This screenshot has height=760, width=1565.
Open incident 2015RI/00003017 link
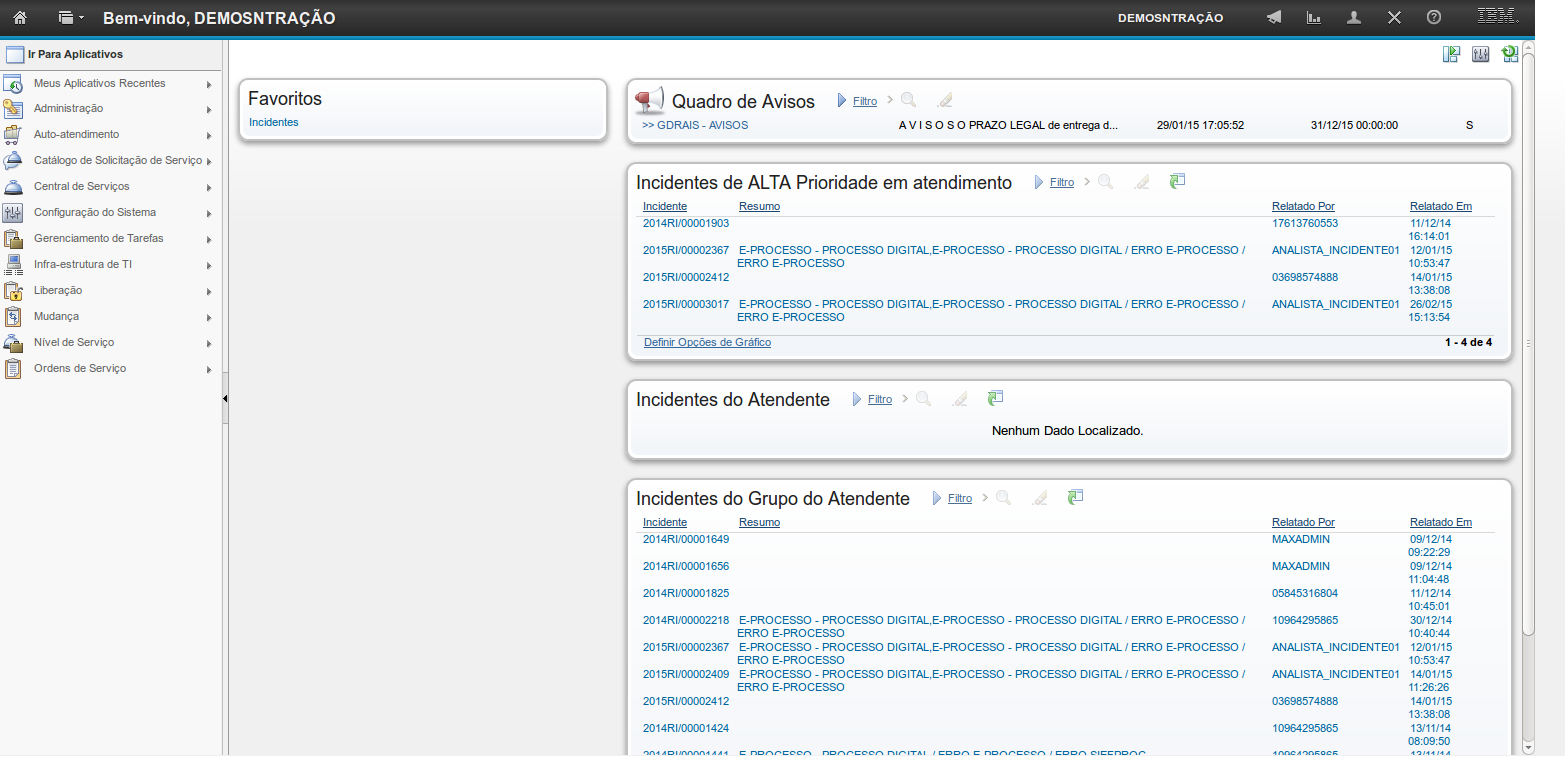click(686, 304)
